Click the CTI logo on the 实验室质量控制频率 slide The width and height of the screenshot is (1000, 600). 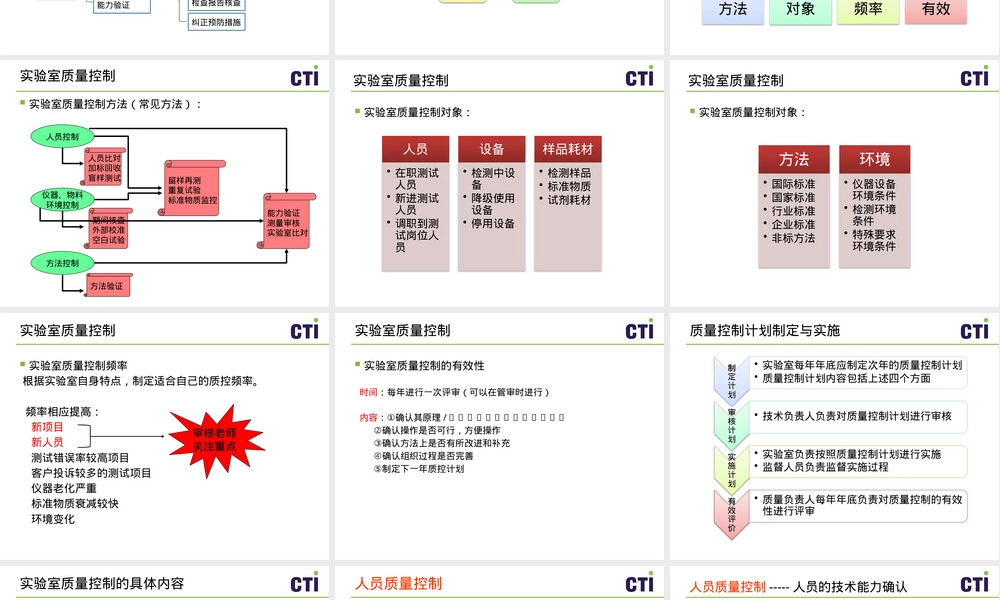pyautogui.click(x=304, y=330)
